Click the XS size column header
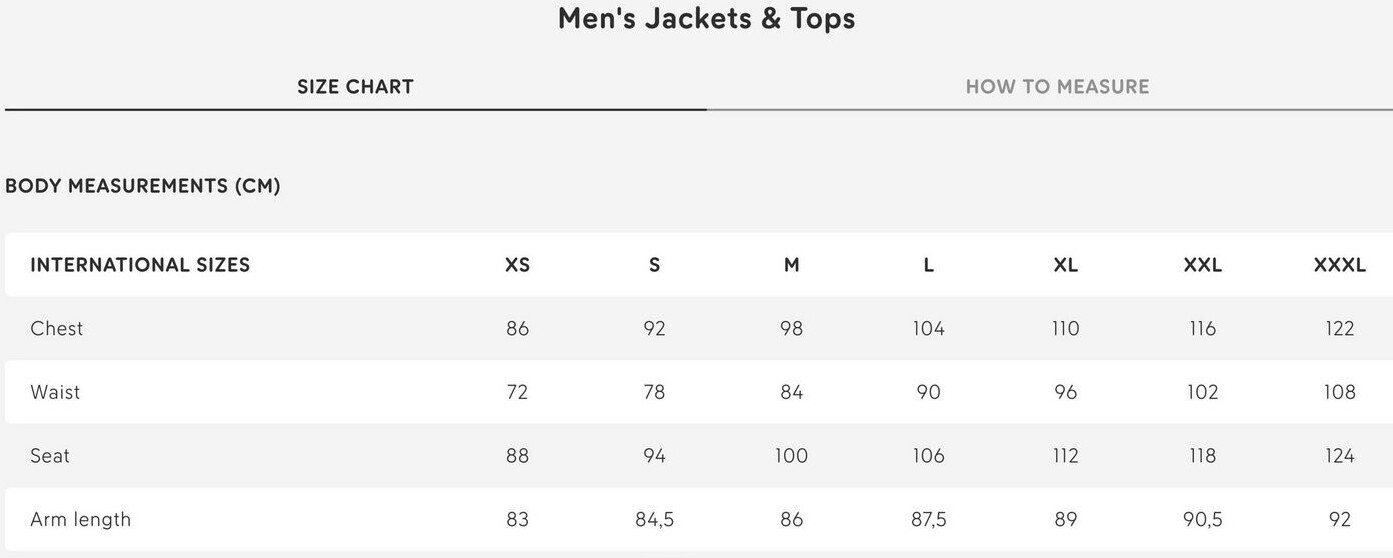This screenshot has height=558, width=1393. point(517,265)
